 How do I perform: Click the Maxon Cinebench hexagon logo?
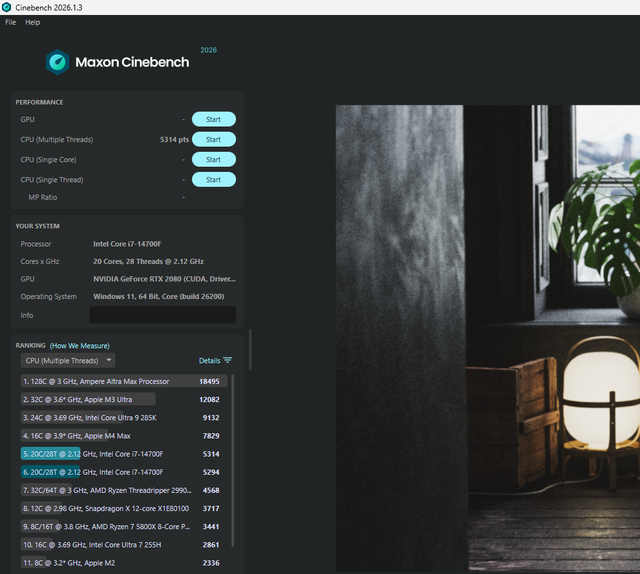point(58,62)
